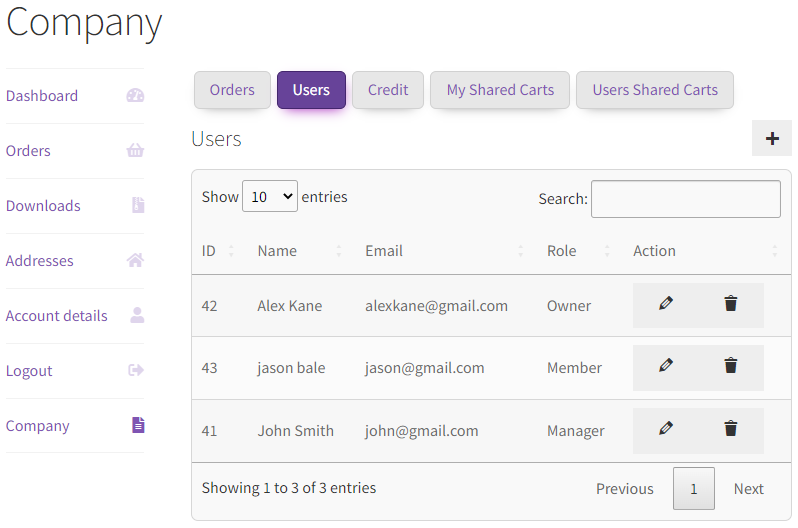Viewport: 798px width, 528px height.
Task: Click the Manager role cell
Action: pyautogui.click(x=576, y=431)
